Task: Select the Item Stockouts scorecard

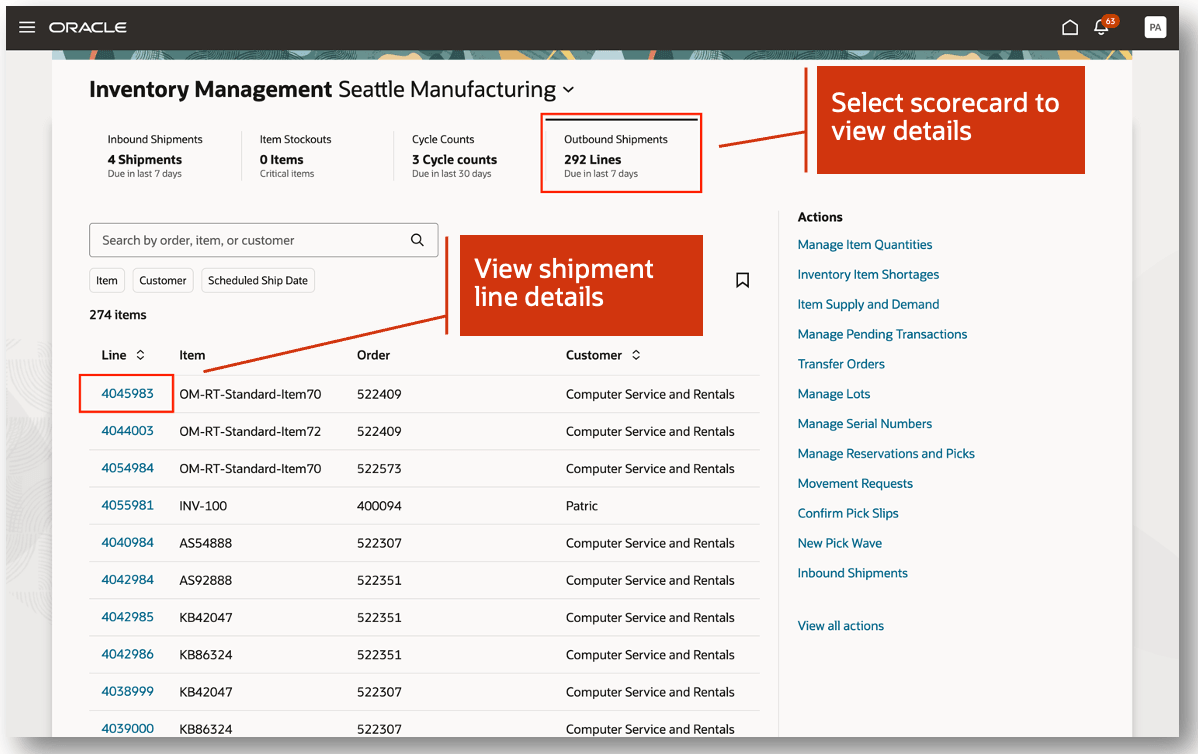Action: click(x=295, y=155)
